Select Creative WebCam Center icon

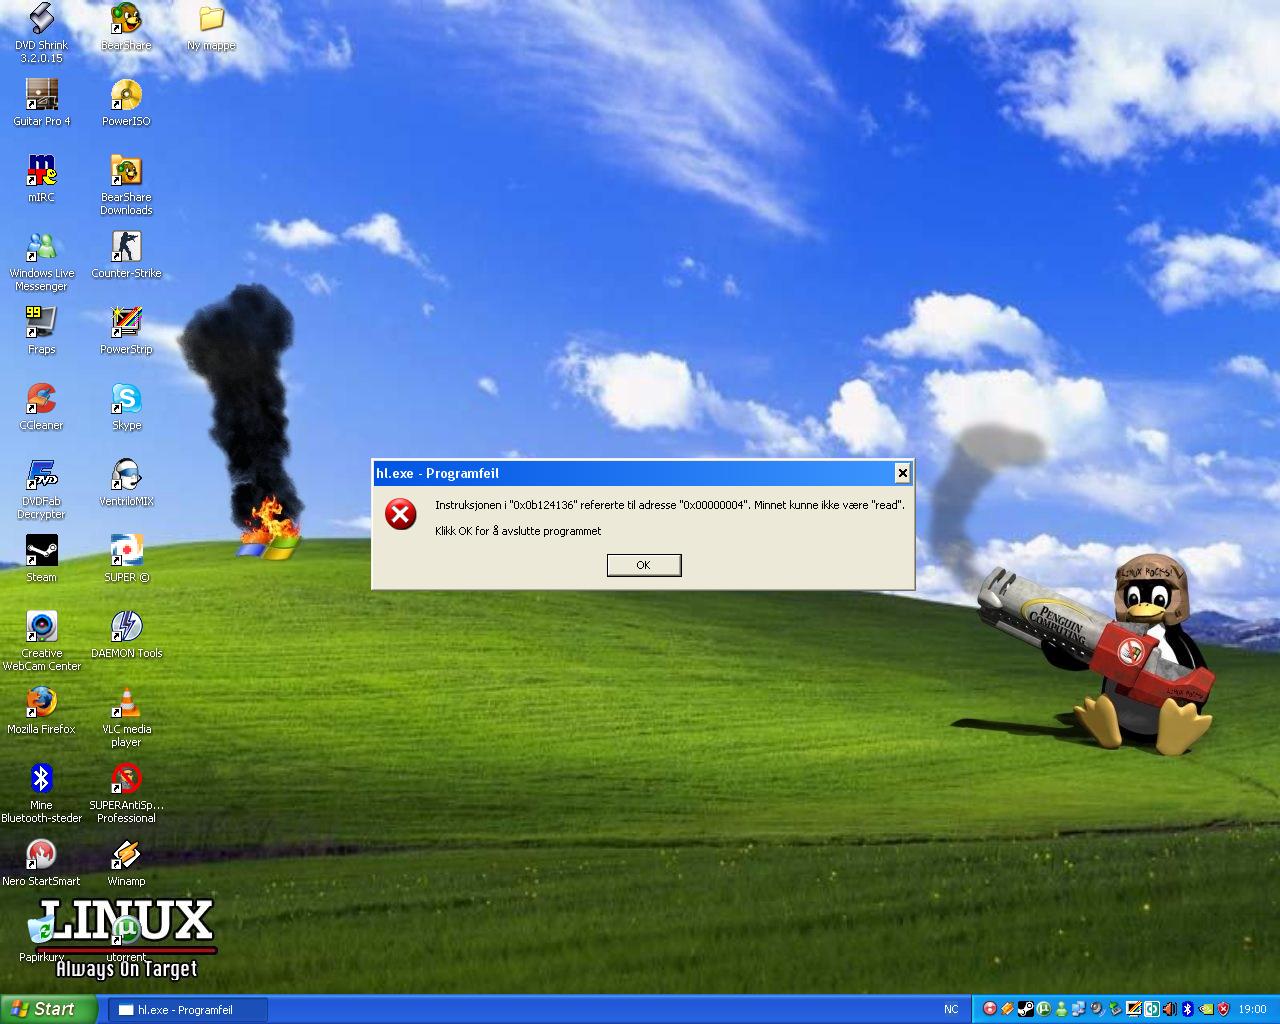point(41,641)
